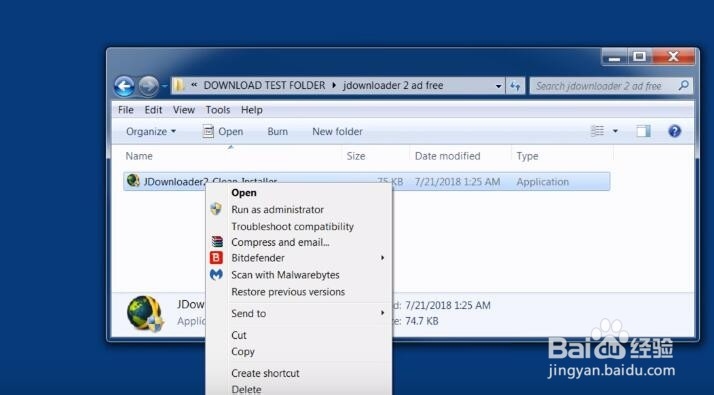Viewport: 714px width, 395px height.
Task: Open the Organize dropdown menu
Action: tap(151, 131)
